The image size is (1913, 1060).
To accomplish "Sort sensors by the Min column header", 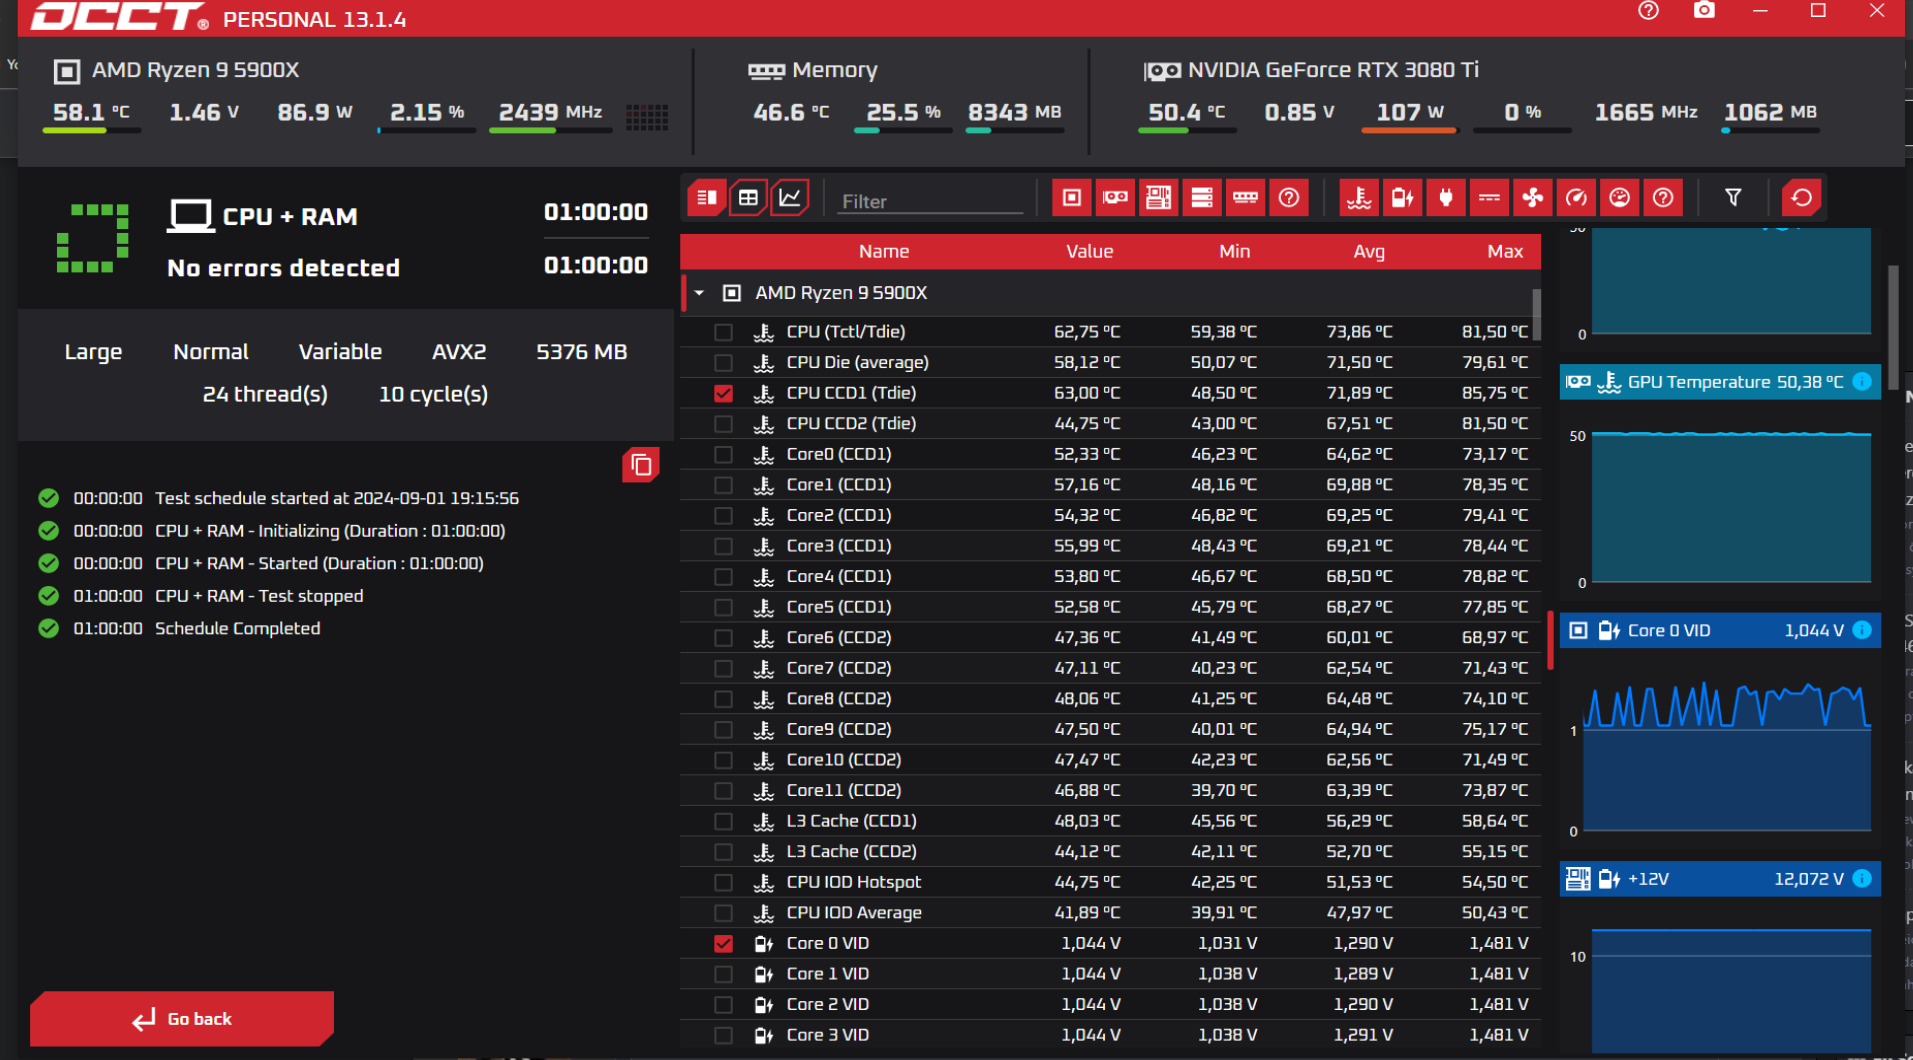I will tap(1234, 251).
